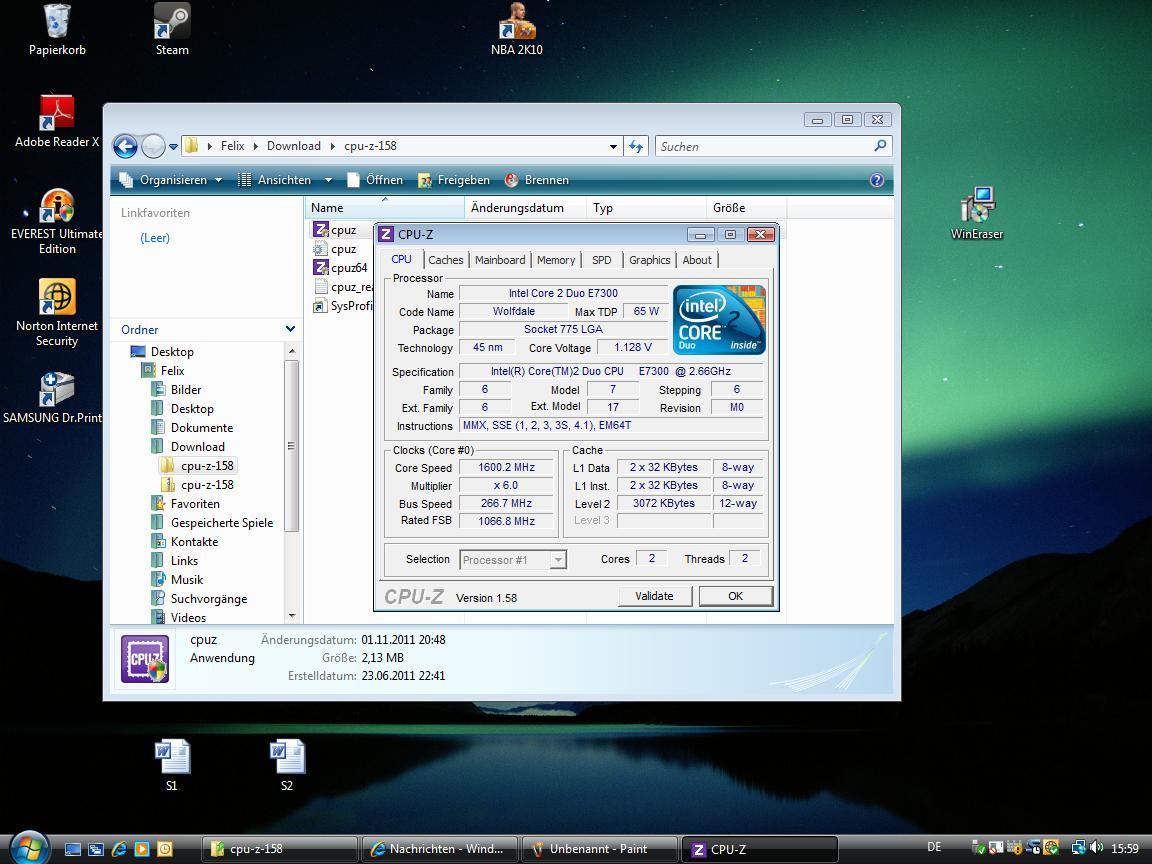
Task: Select the Gespeicherte Spiele folder
Action: 212,523
